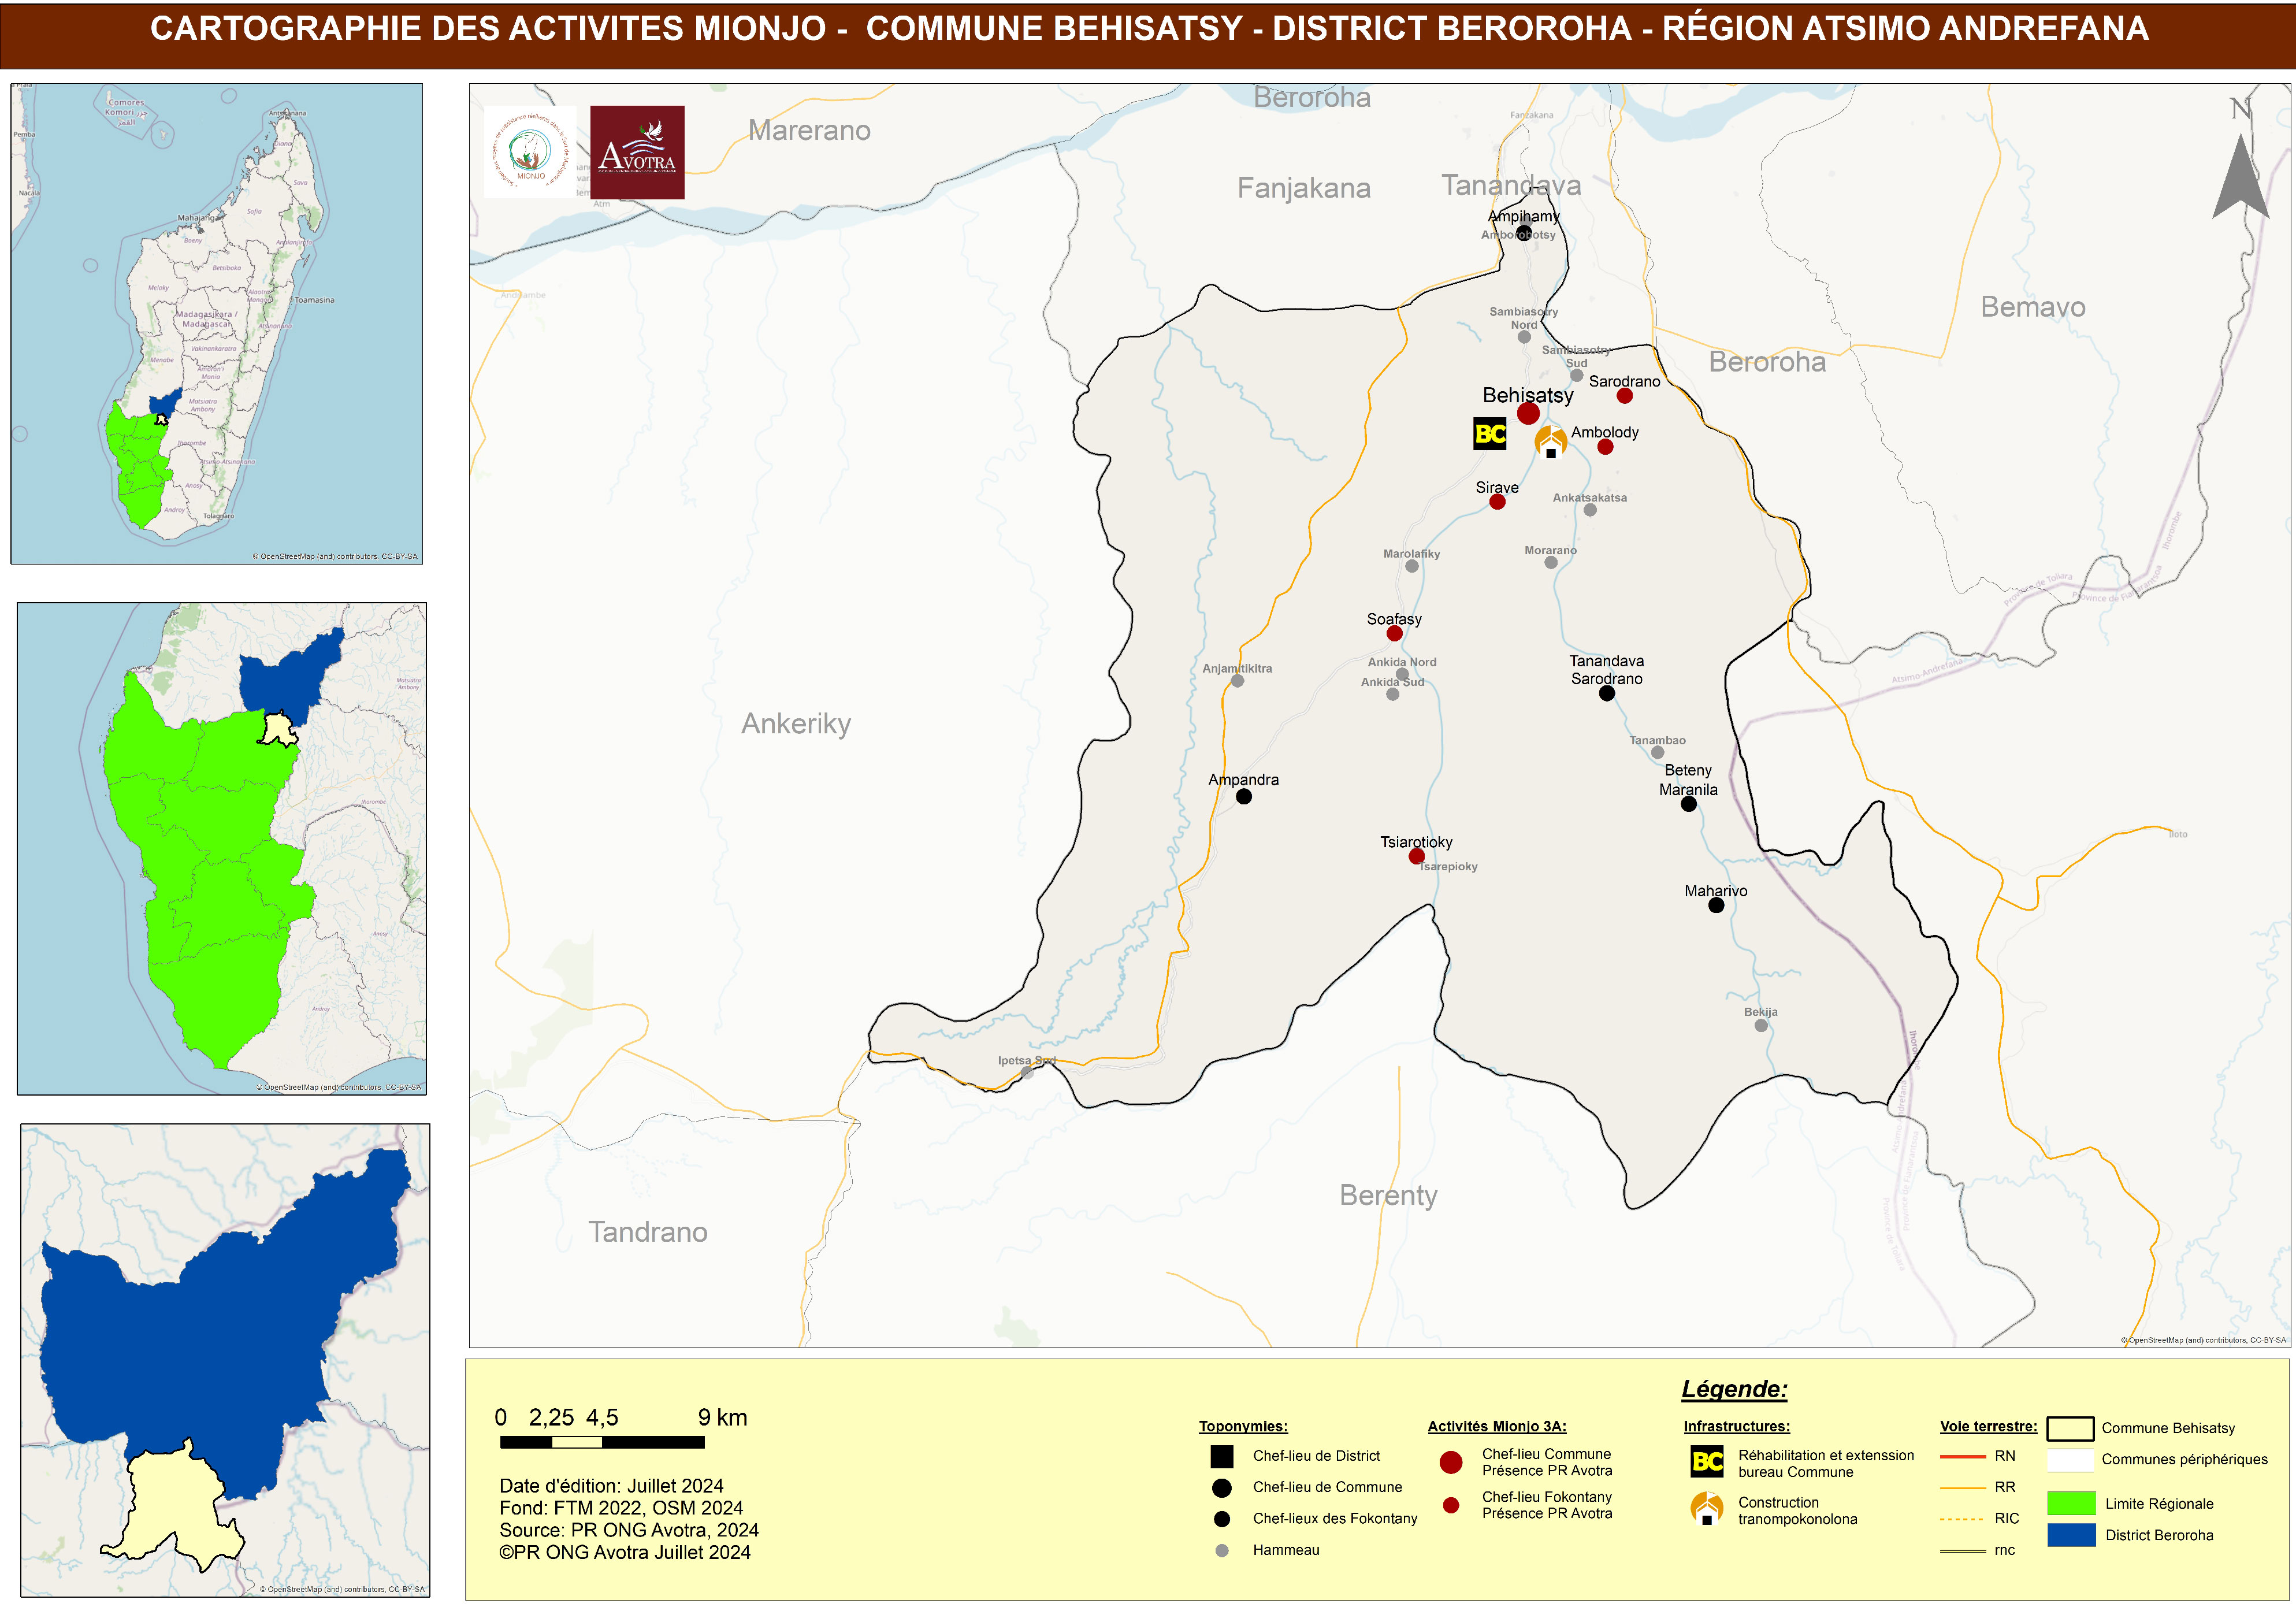The height and width of the screenshot is (1622, 2296).
Task: Click the gray Bekija hamlet dot
Action: 1761,1026
